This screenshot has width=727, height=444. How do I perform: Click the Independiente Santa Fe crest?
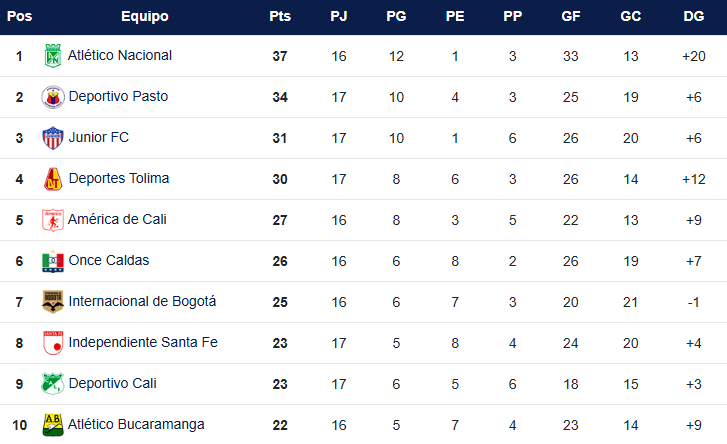(x=52, y=343)
